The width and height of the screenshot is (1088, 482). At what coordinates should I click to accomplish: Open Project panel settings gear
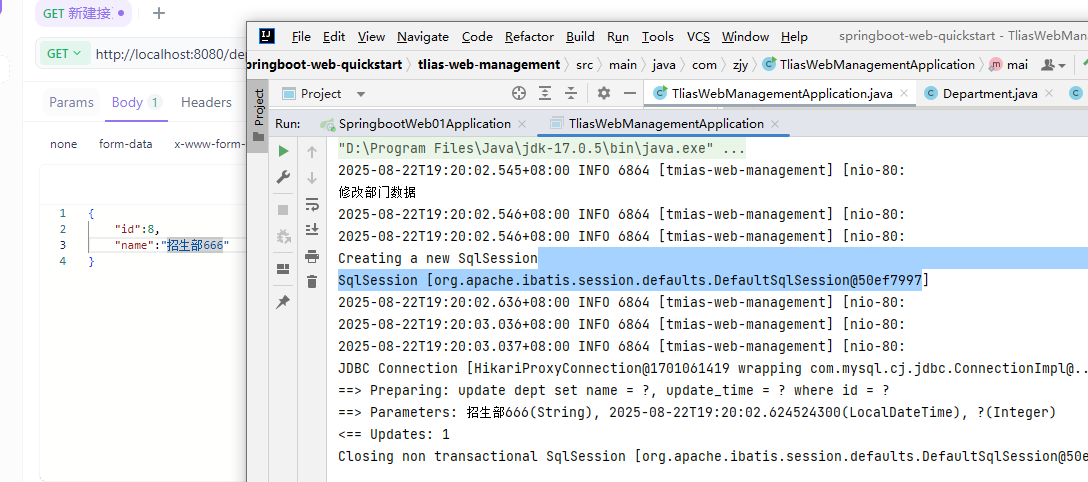603,93
